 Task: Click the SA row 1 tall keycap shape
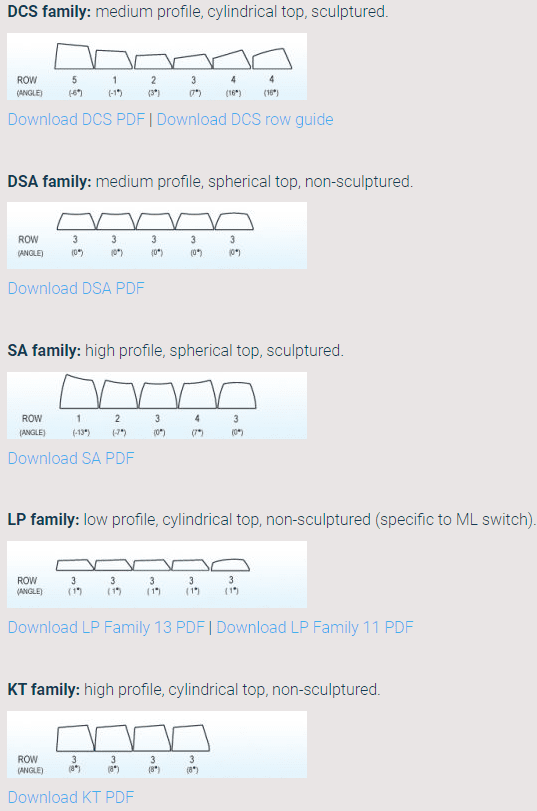(x=79, y=392)
